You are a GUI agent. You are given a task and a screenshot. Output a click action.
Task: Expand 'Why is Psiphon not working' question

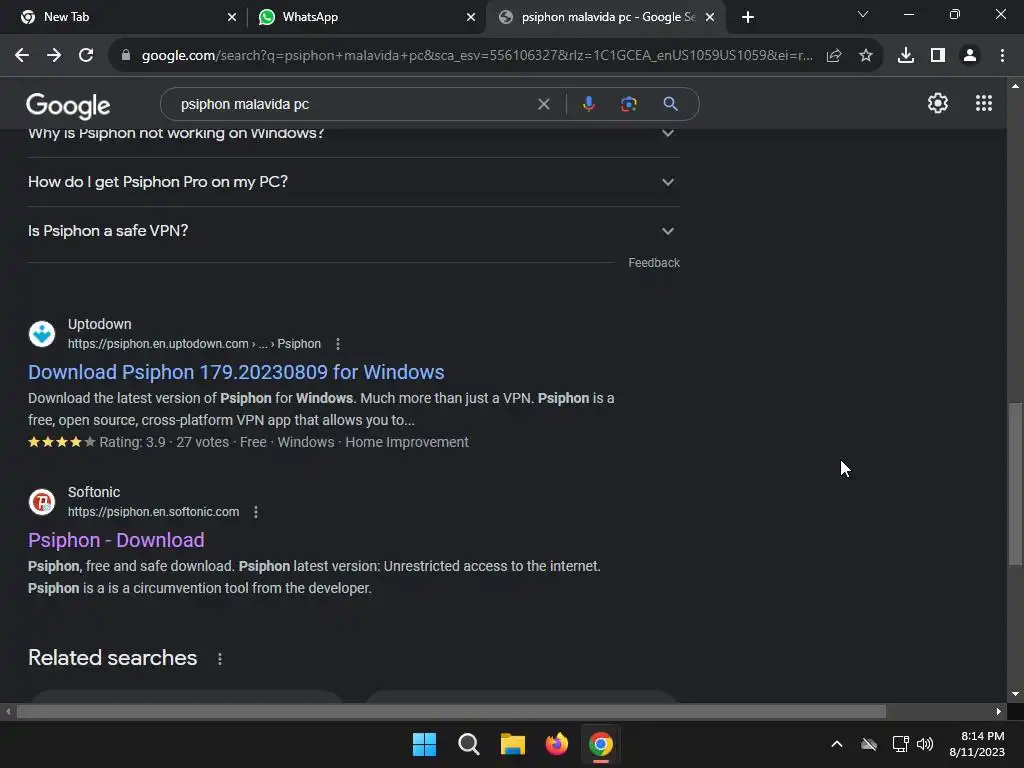click(x=354, y=133)
